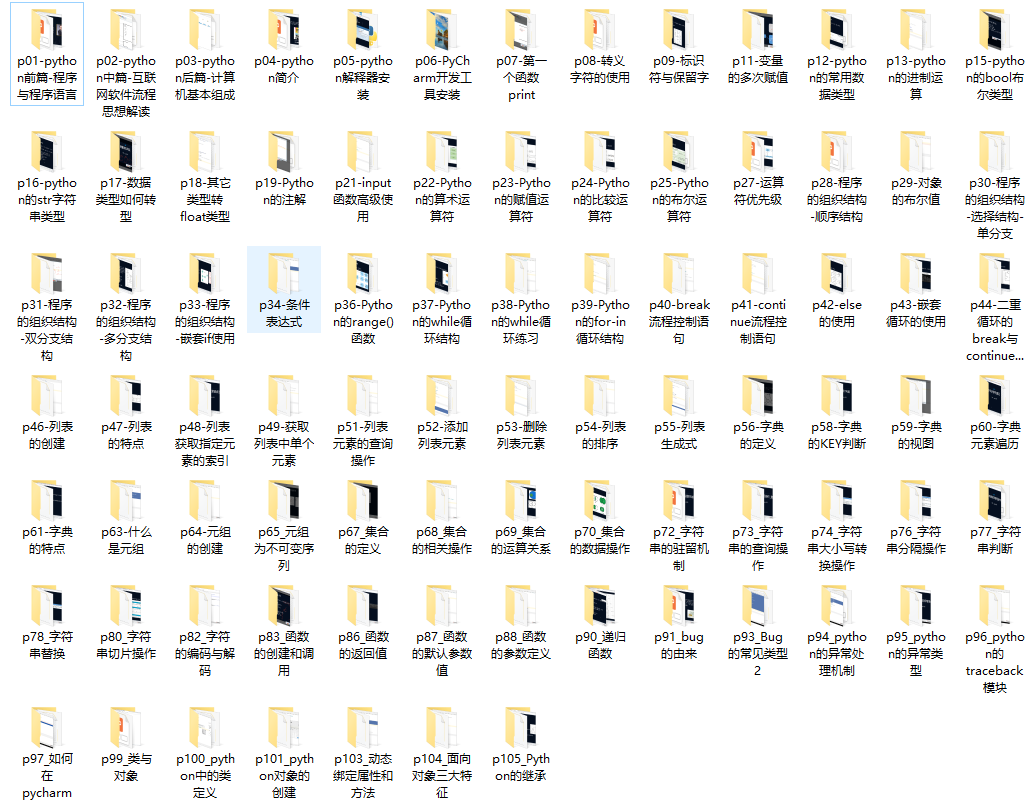Screen dimensions: 1036x806
Task: Select the p36-Python的range()函数 folder icon
Action: click(x=363, y=274)
